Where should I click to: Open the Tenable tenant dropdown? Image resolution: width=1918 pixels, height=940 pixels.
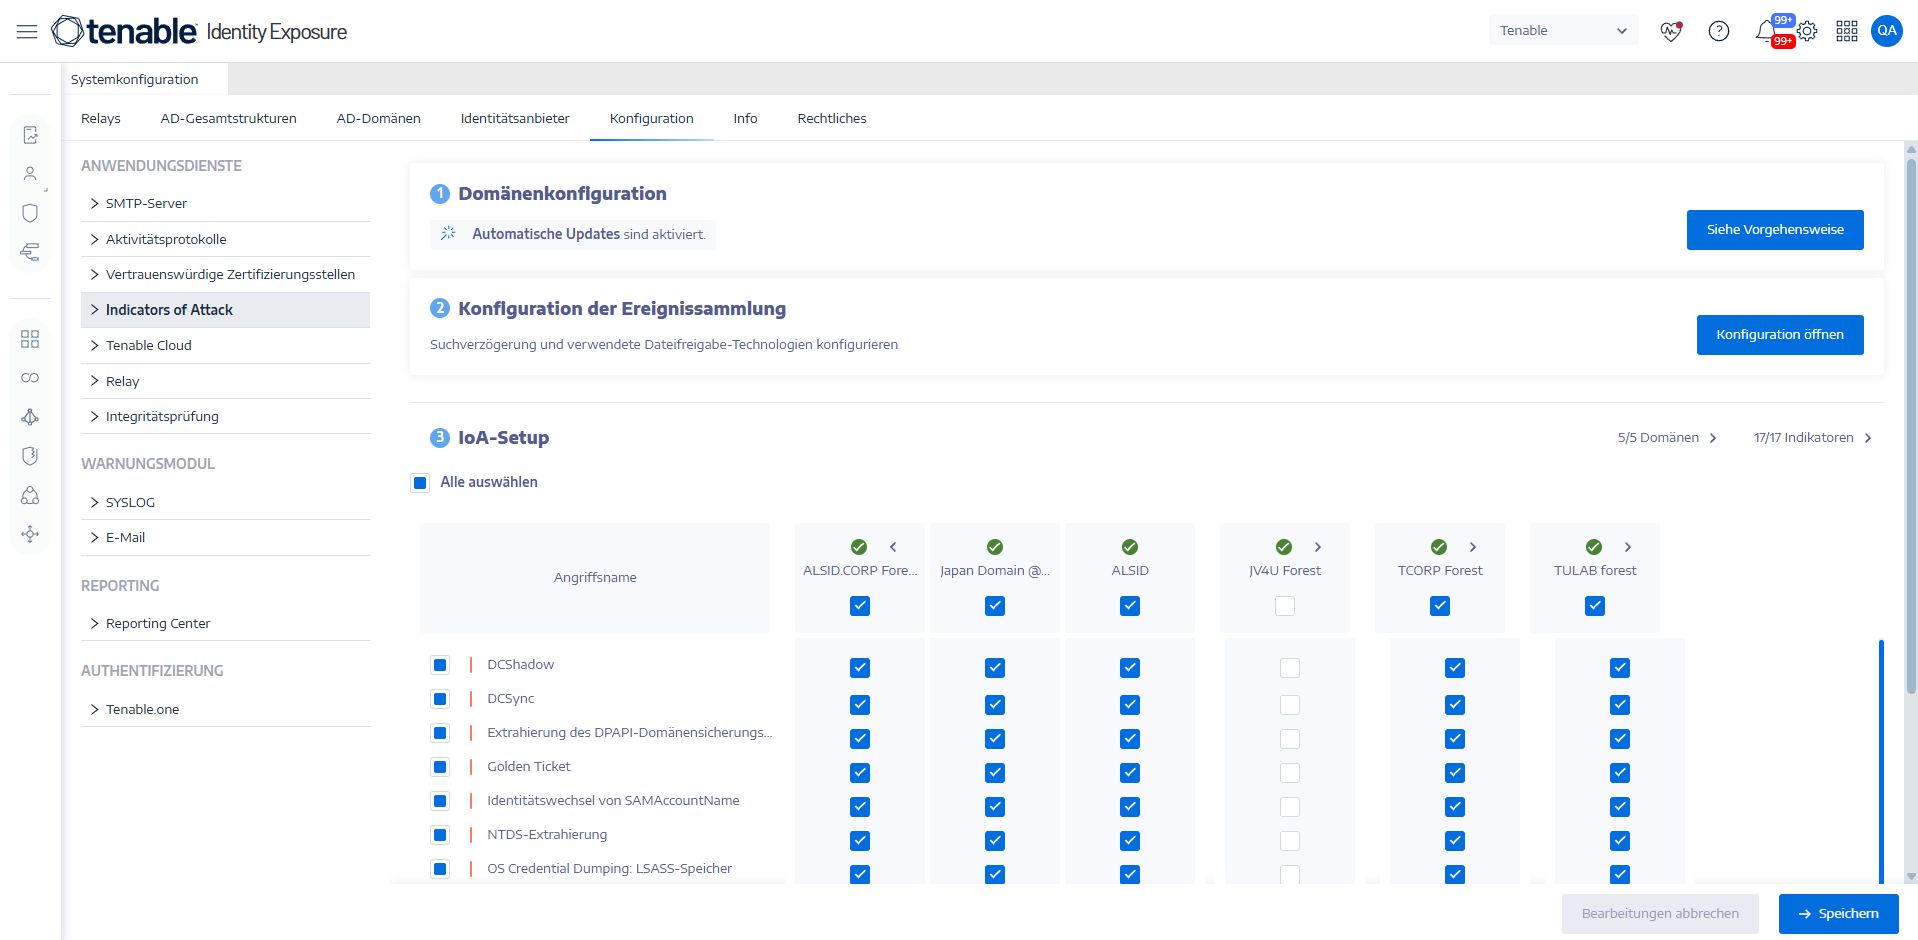pyautogui.click(x=1562, y=31)
